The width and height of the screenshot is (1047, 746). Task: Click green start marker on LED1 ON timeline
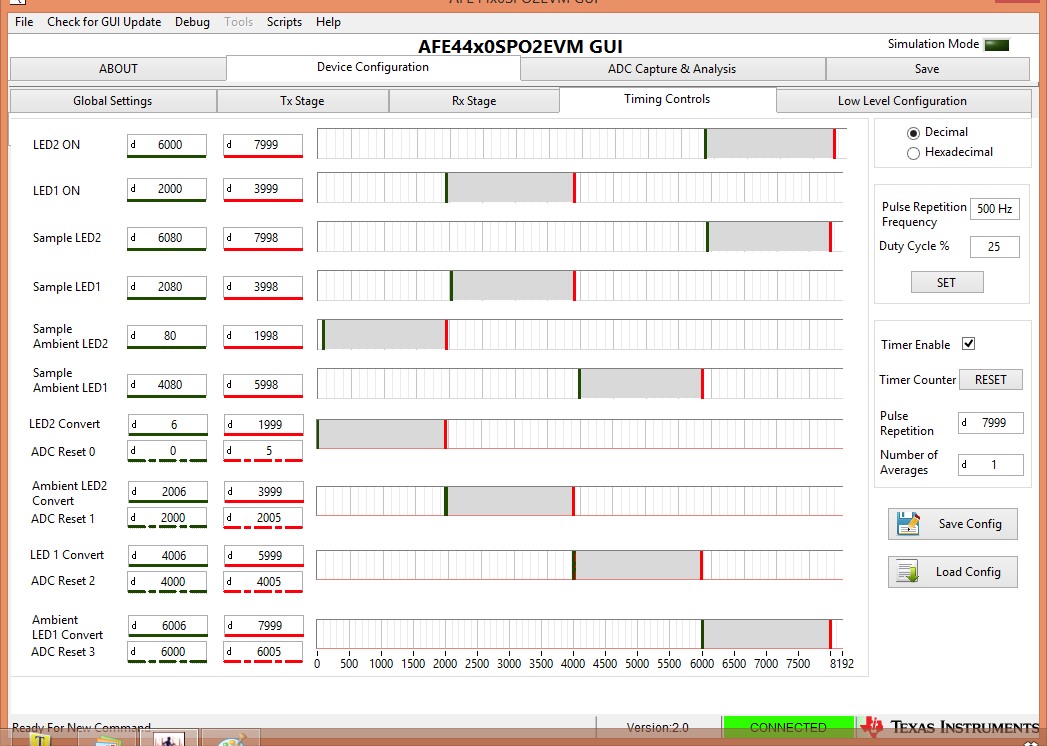446,188
